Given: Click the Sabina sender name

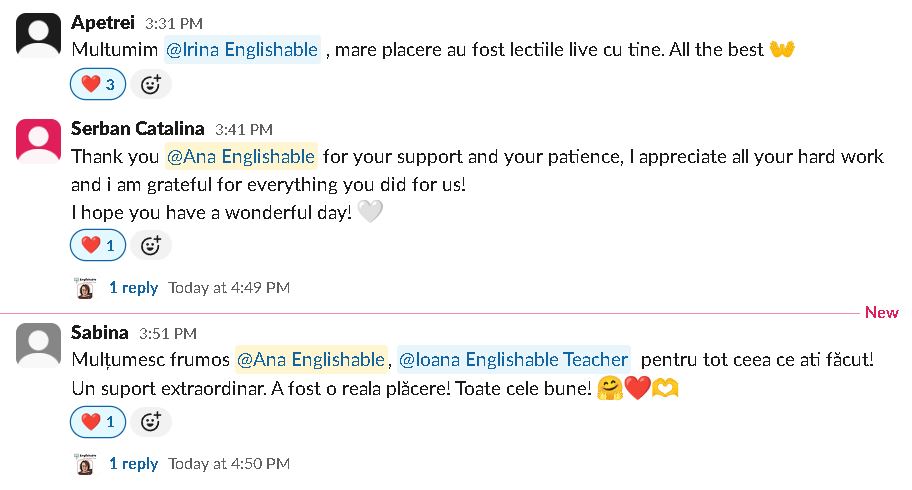Looking at the screenshot, I should (x=100, y=333).
